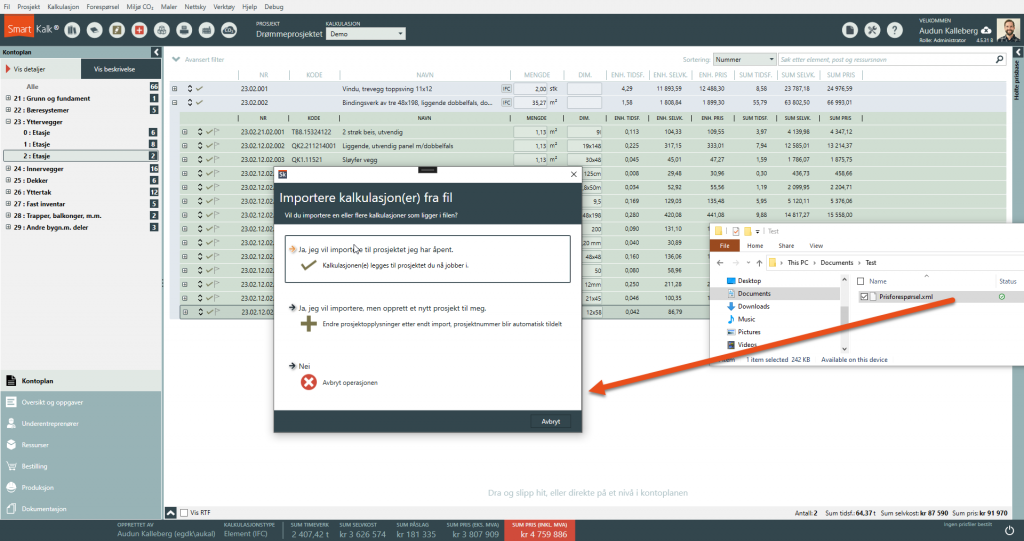Click the Avbryt button in the import dialog
1024x541 pixels.
click(x=550, y=422)
